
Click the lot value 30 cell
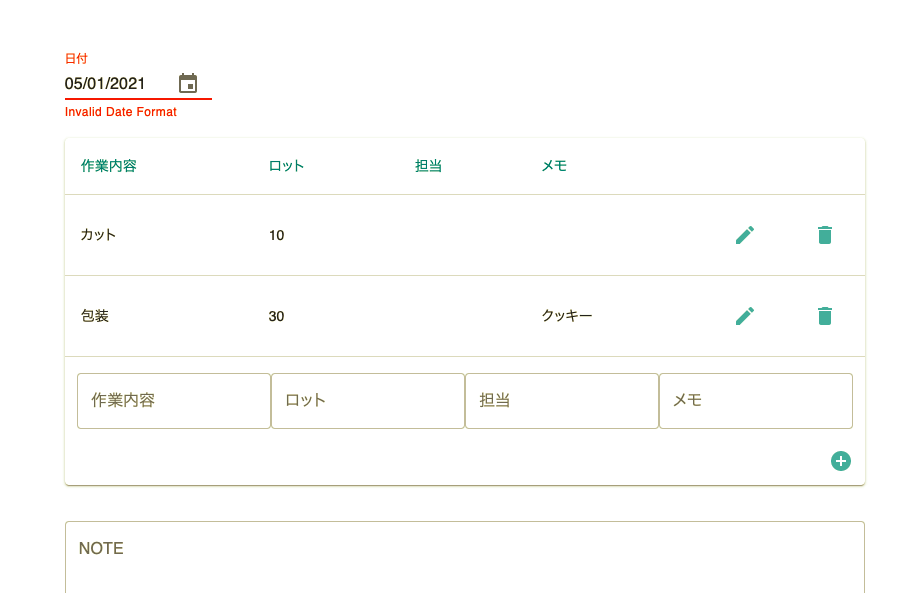coord(277,316)
